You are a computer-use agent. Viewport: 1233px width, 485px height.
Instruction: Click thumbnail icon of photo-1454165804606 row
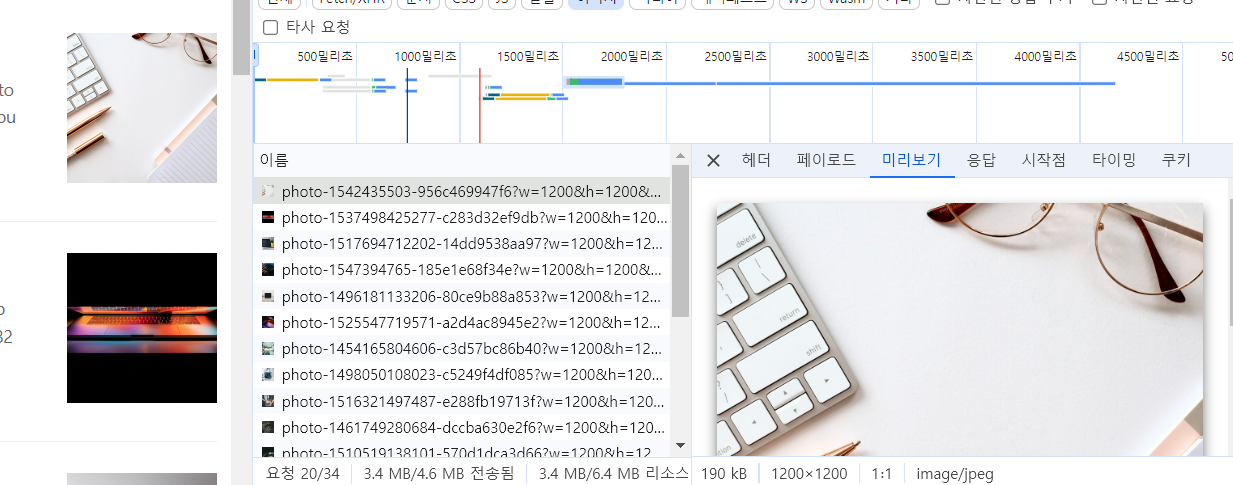click(x=268, y=348)
